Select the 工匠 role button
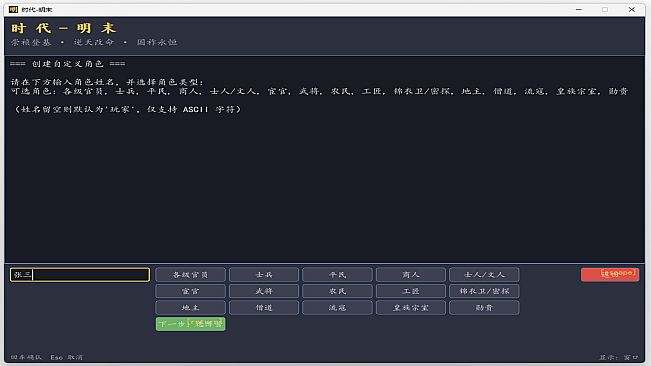Screen dimensions: 651x366 click(411, 291)
